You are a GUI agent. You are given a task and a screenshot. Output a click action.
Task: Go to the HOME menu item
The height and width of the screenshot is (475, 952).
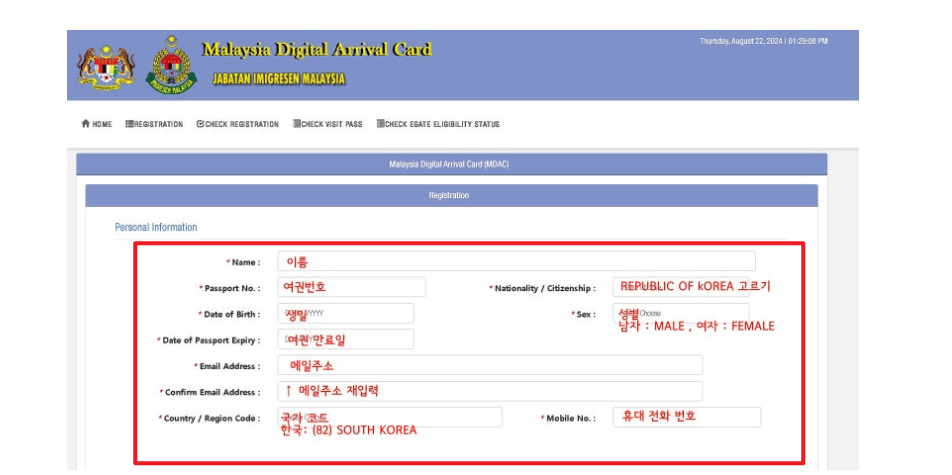point(97,124)
